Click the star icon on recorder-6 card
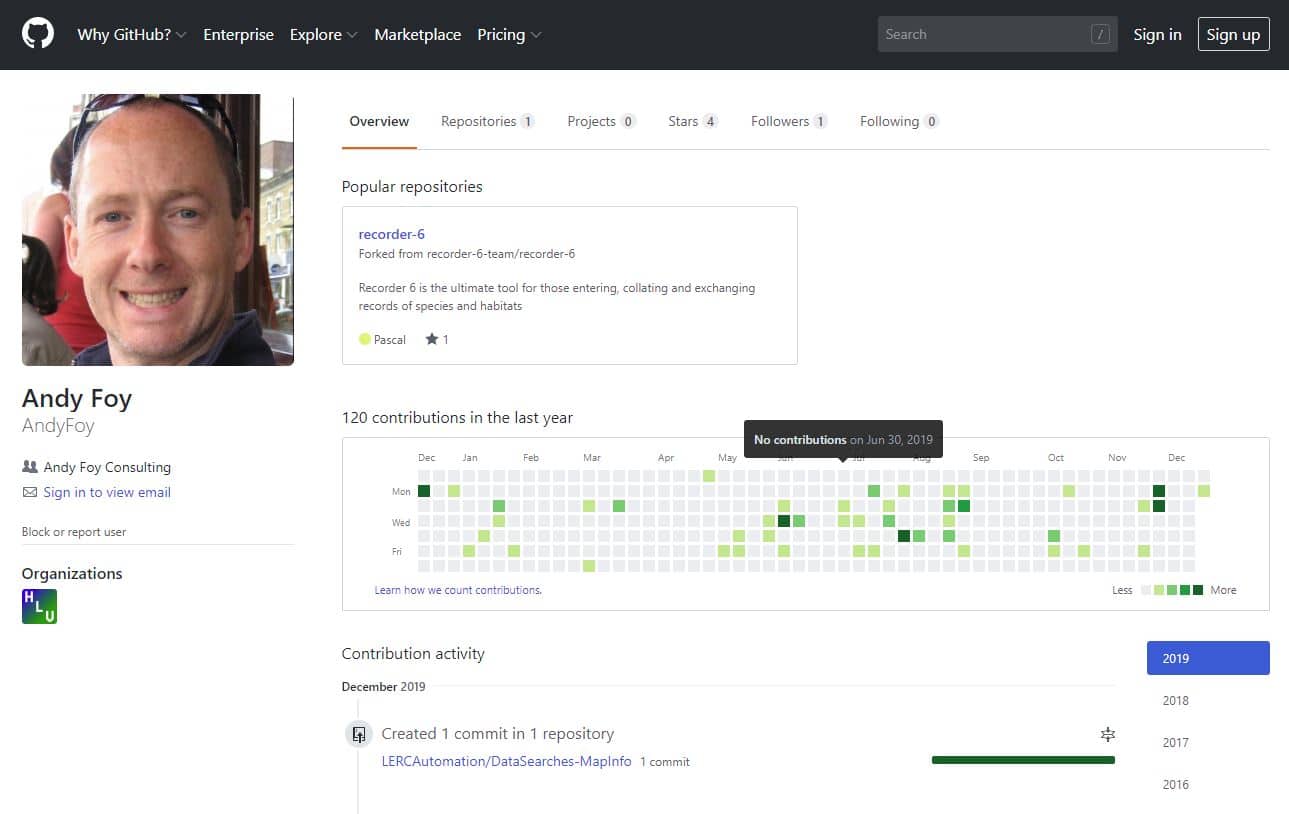This screenshot has height=814, width=1289. (x=432, y=339)
